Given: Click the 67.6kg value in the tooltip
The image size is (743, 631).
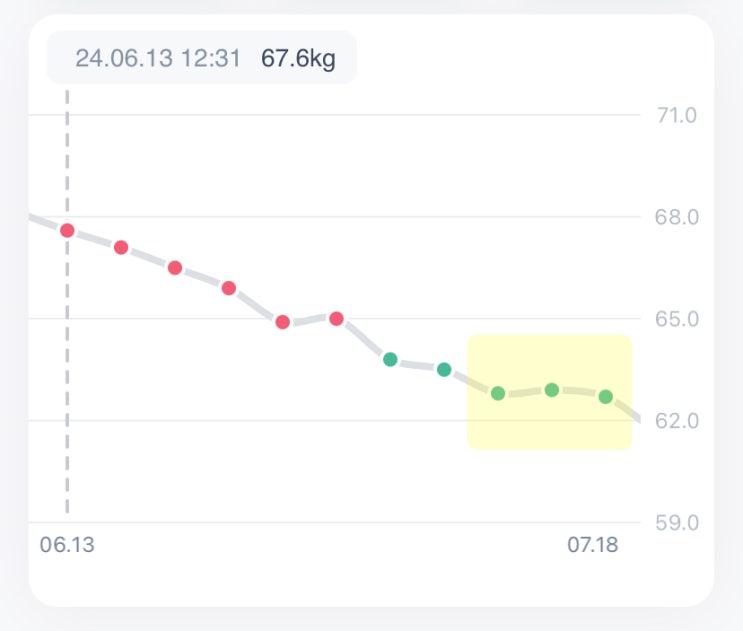Looking at the screenshot, I should coord(298,58).
